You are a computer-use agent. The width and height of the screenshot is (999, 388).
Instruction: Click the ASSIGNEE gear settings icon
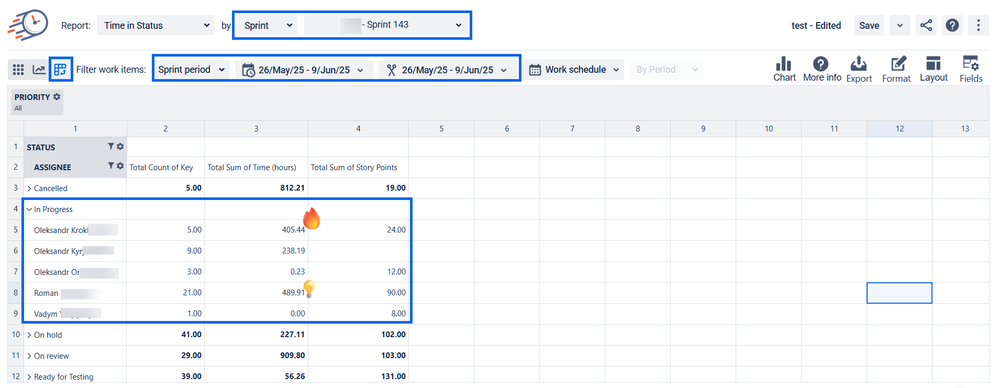click(x=120, y=166)
